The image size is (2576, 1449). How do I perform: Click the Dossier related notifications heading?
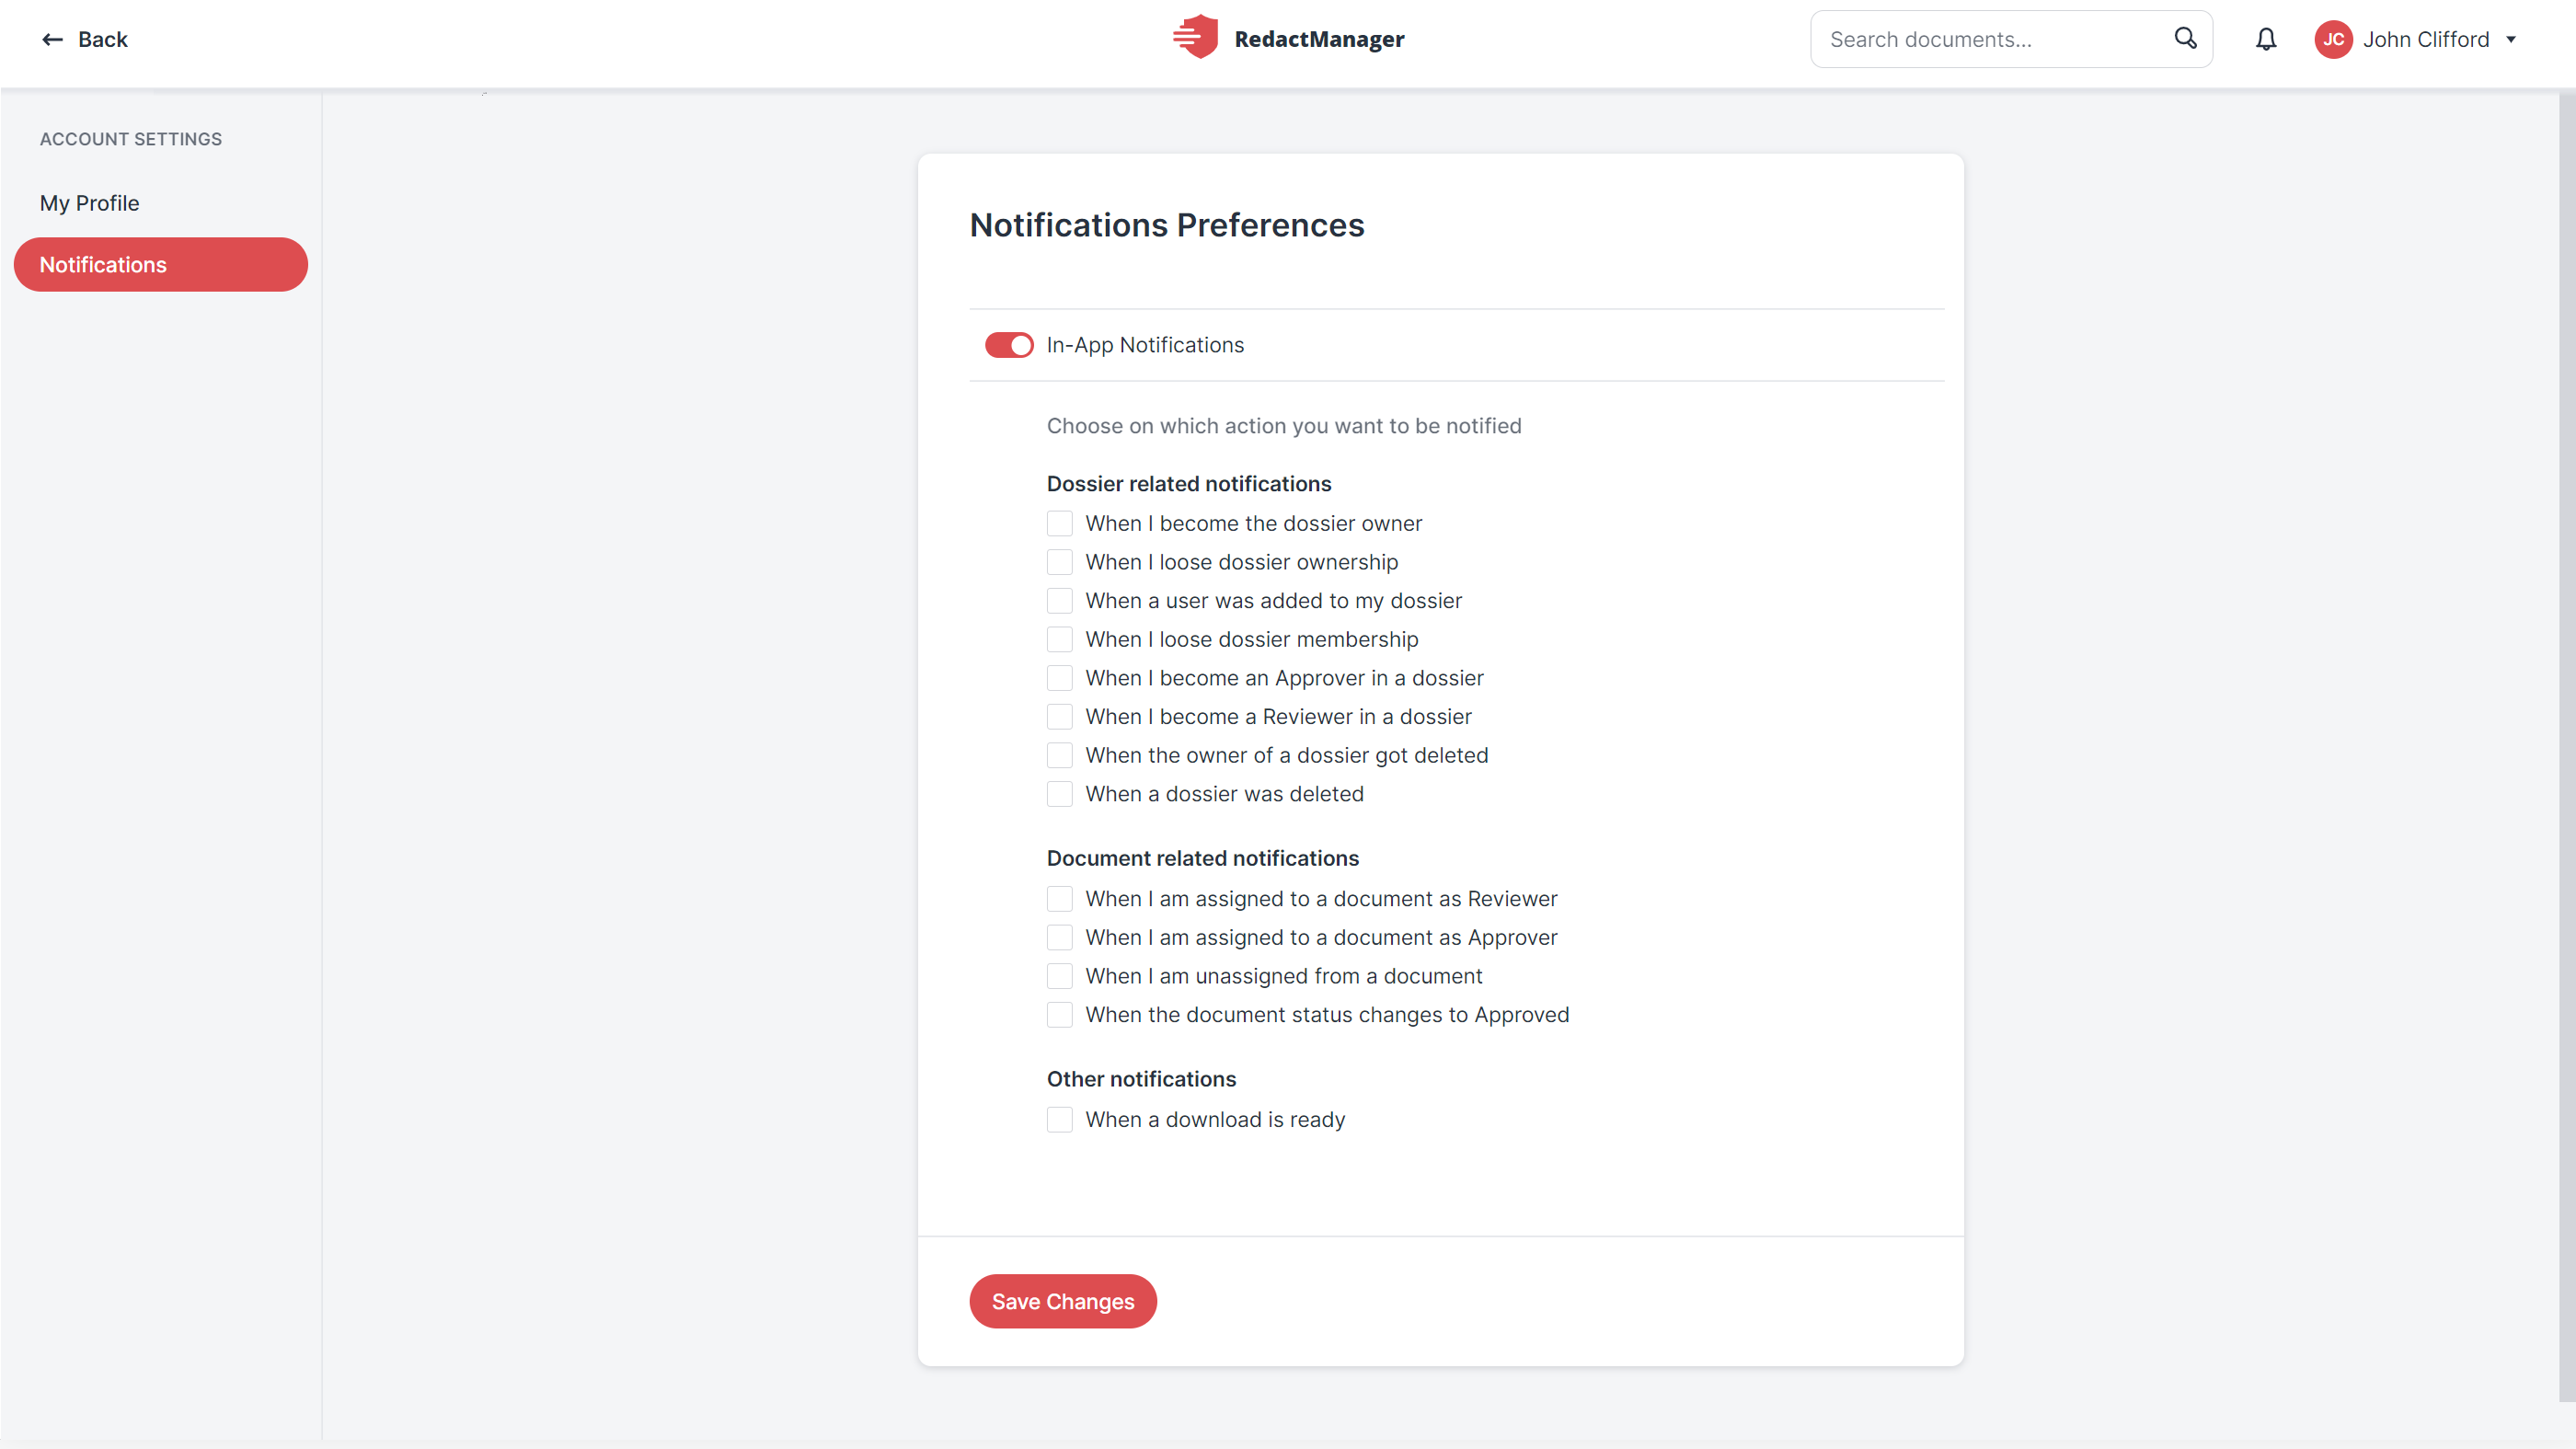tap(1189, 484)
